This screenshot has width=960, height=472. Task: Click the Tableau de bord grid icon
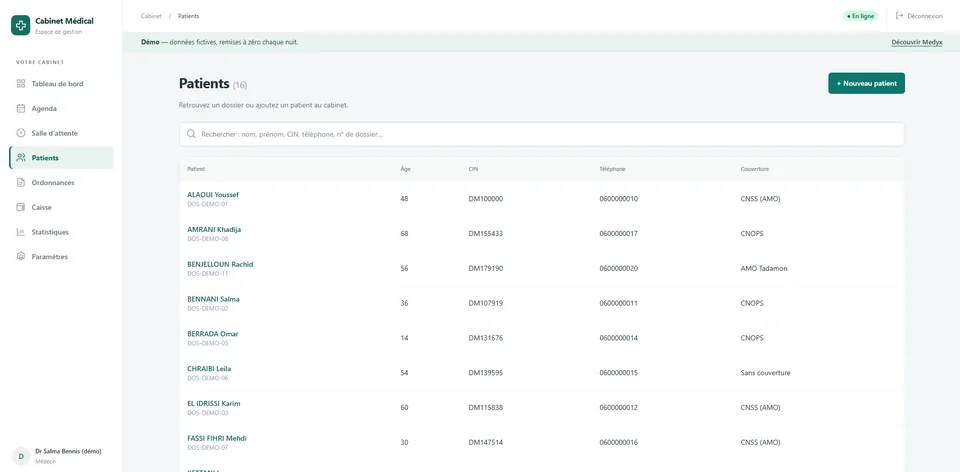tap(21, 84)
